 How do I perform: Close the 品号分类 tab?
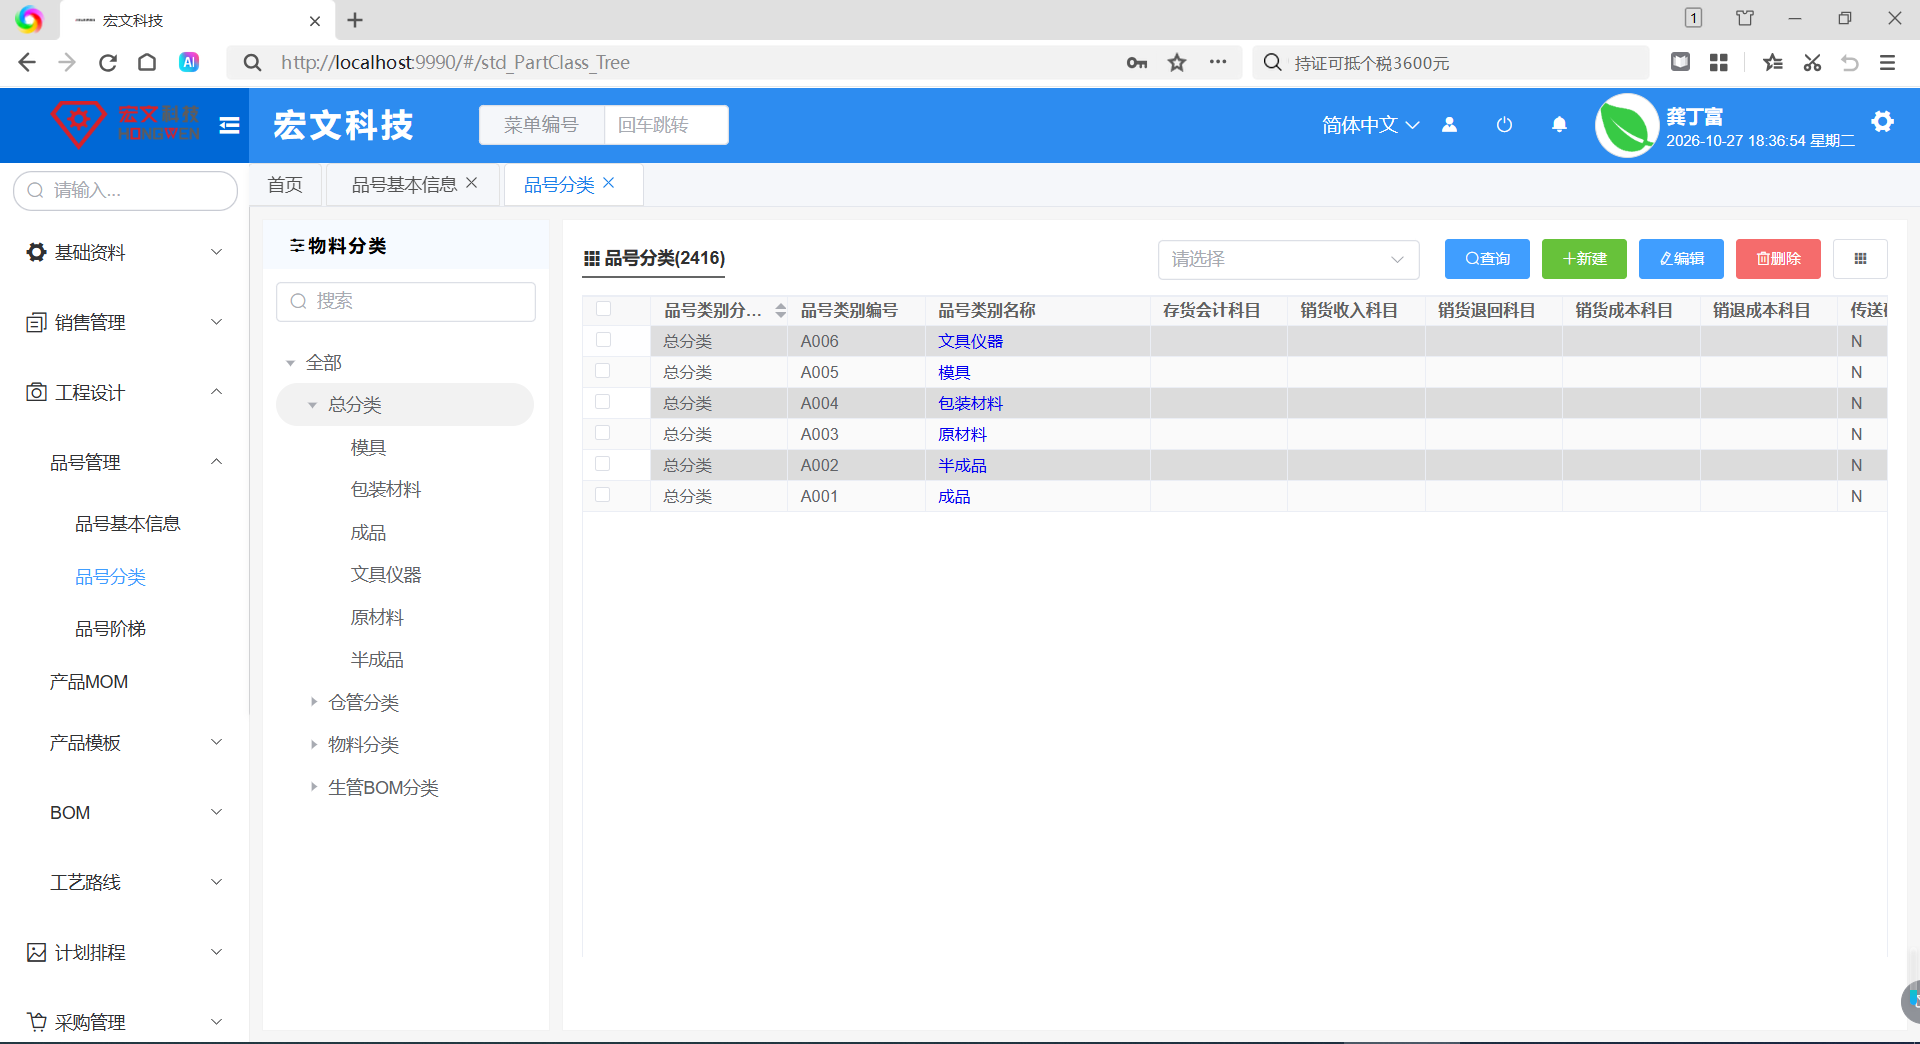(609, 183)
